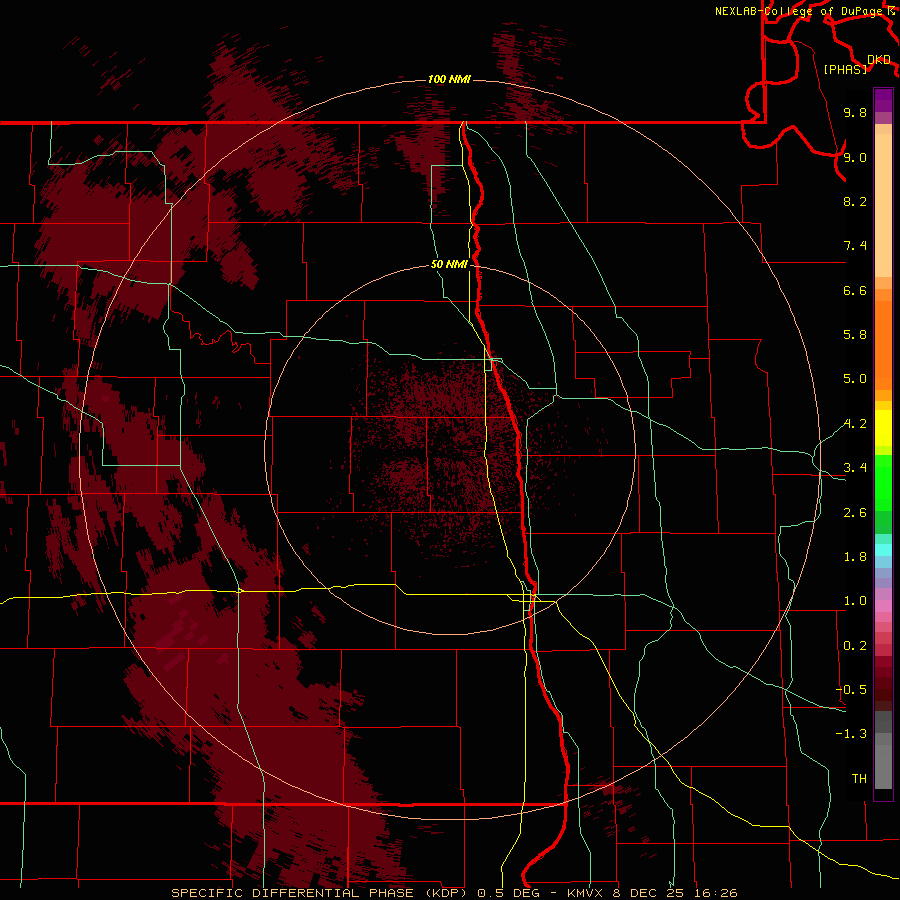Click the cyan segment of the color bar
Viewport: 900px width, 900px height.
pyautogui.click(x=883, y=550)
